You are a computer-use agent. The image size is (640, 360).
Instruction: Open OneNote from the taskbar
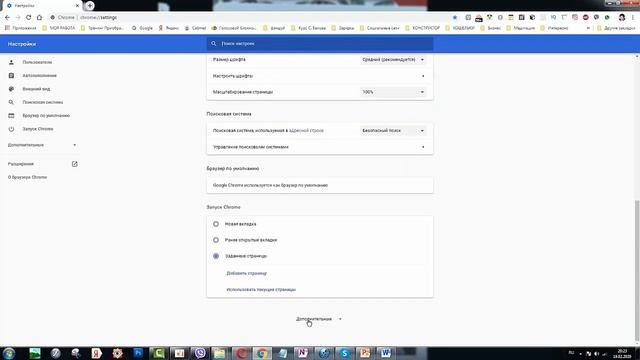point(303,353)
